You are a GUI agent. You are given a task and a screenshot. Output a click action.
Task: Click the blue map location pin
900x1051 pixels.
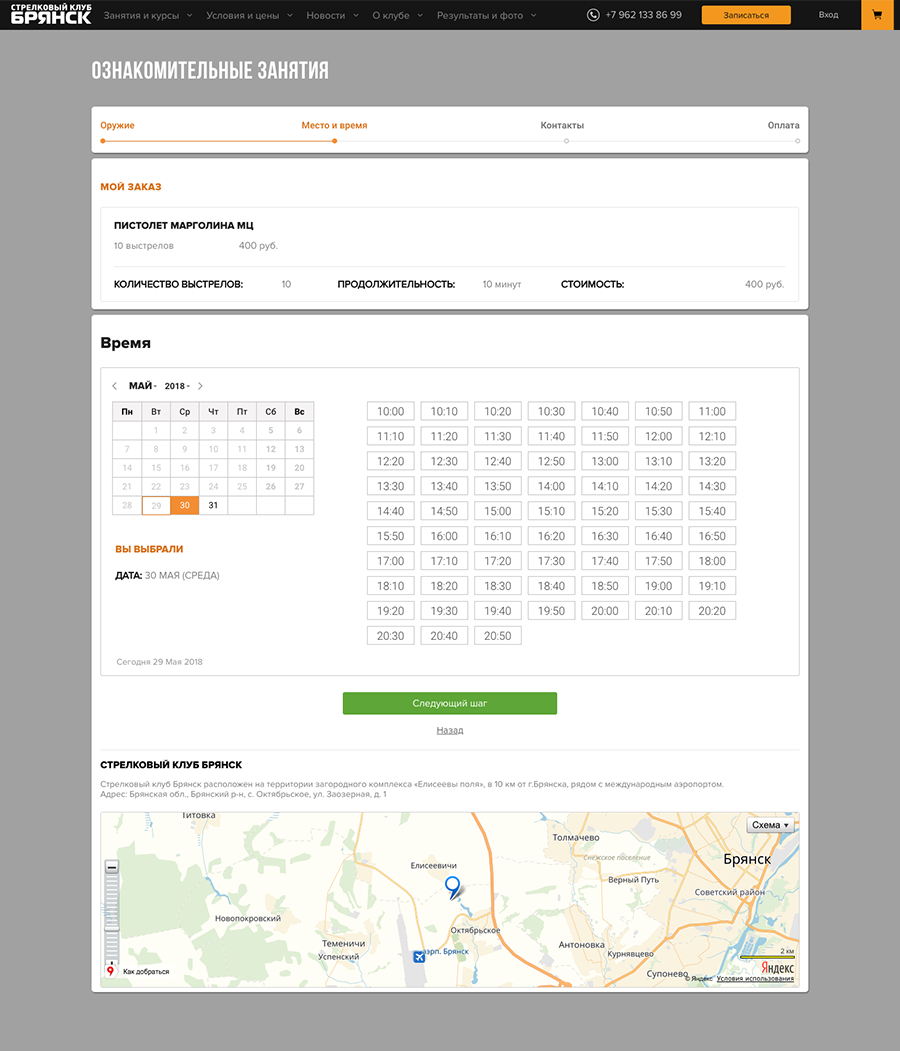[453, 887]
